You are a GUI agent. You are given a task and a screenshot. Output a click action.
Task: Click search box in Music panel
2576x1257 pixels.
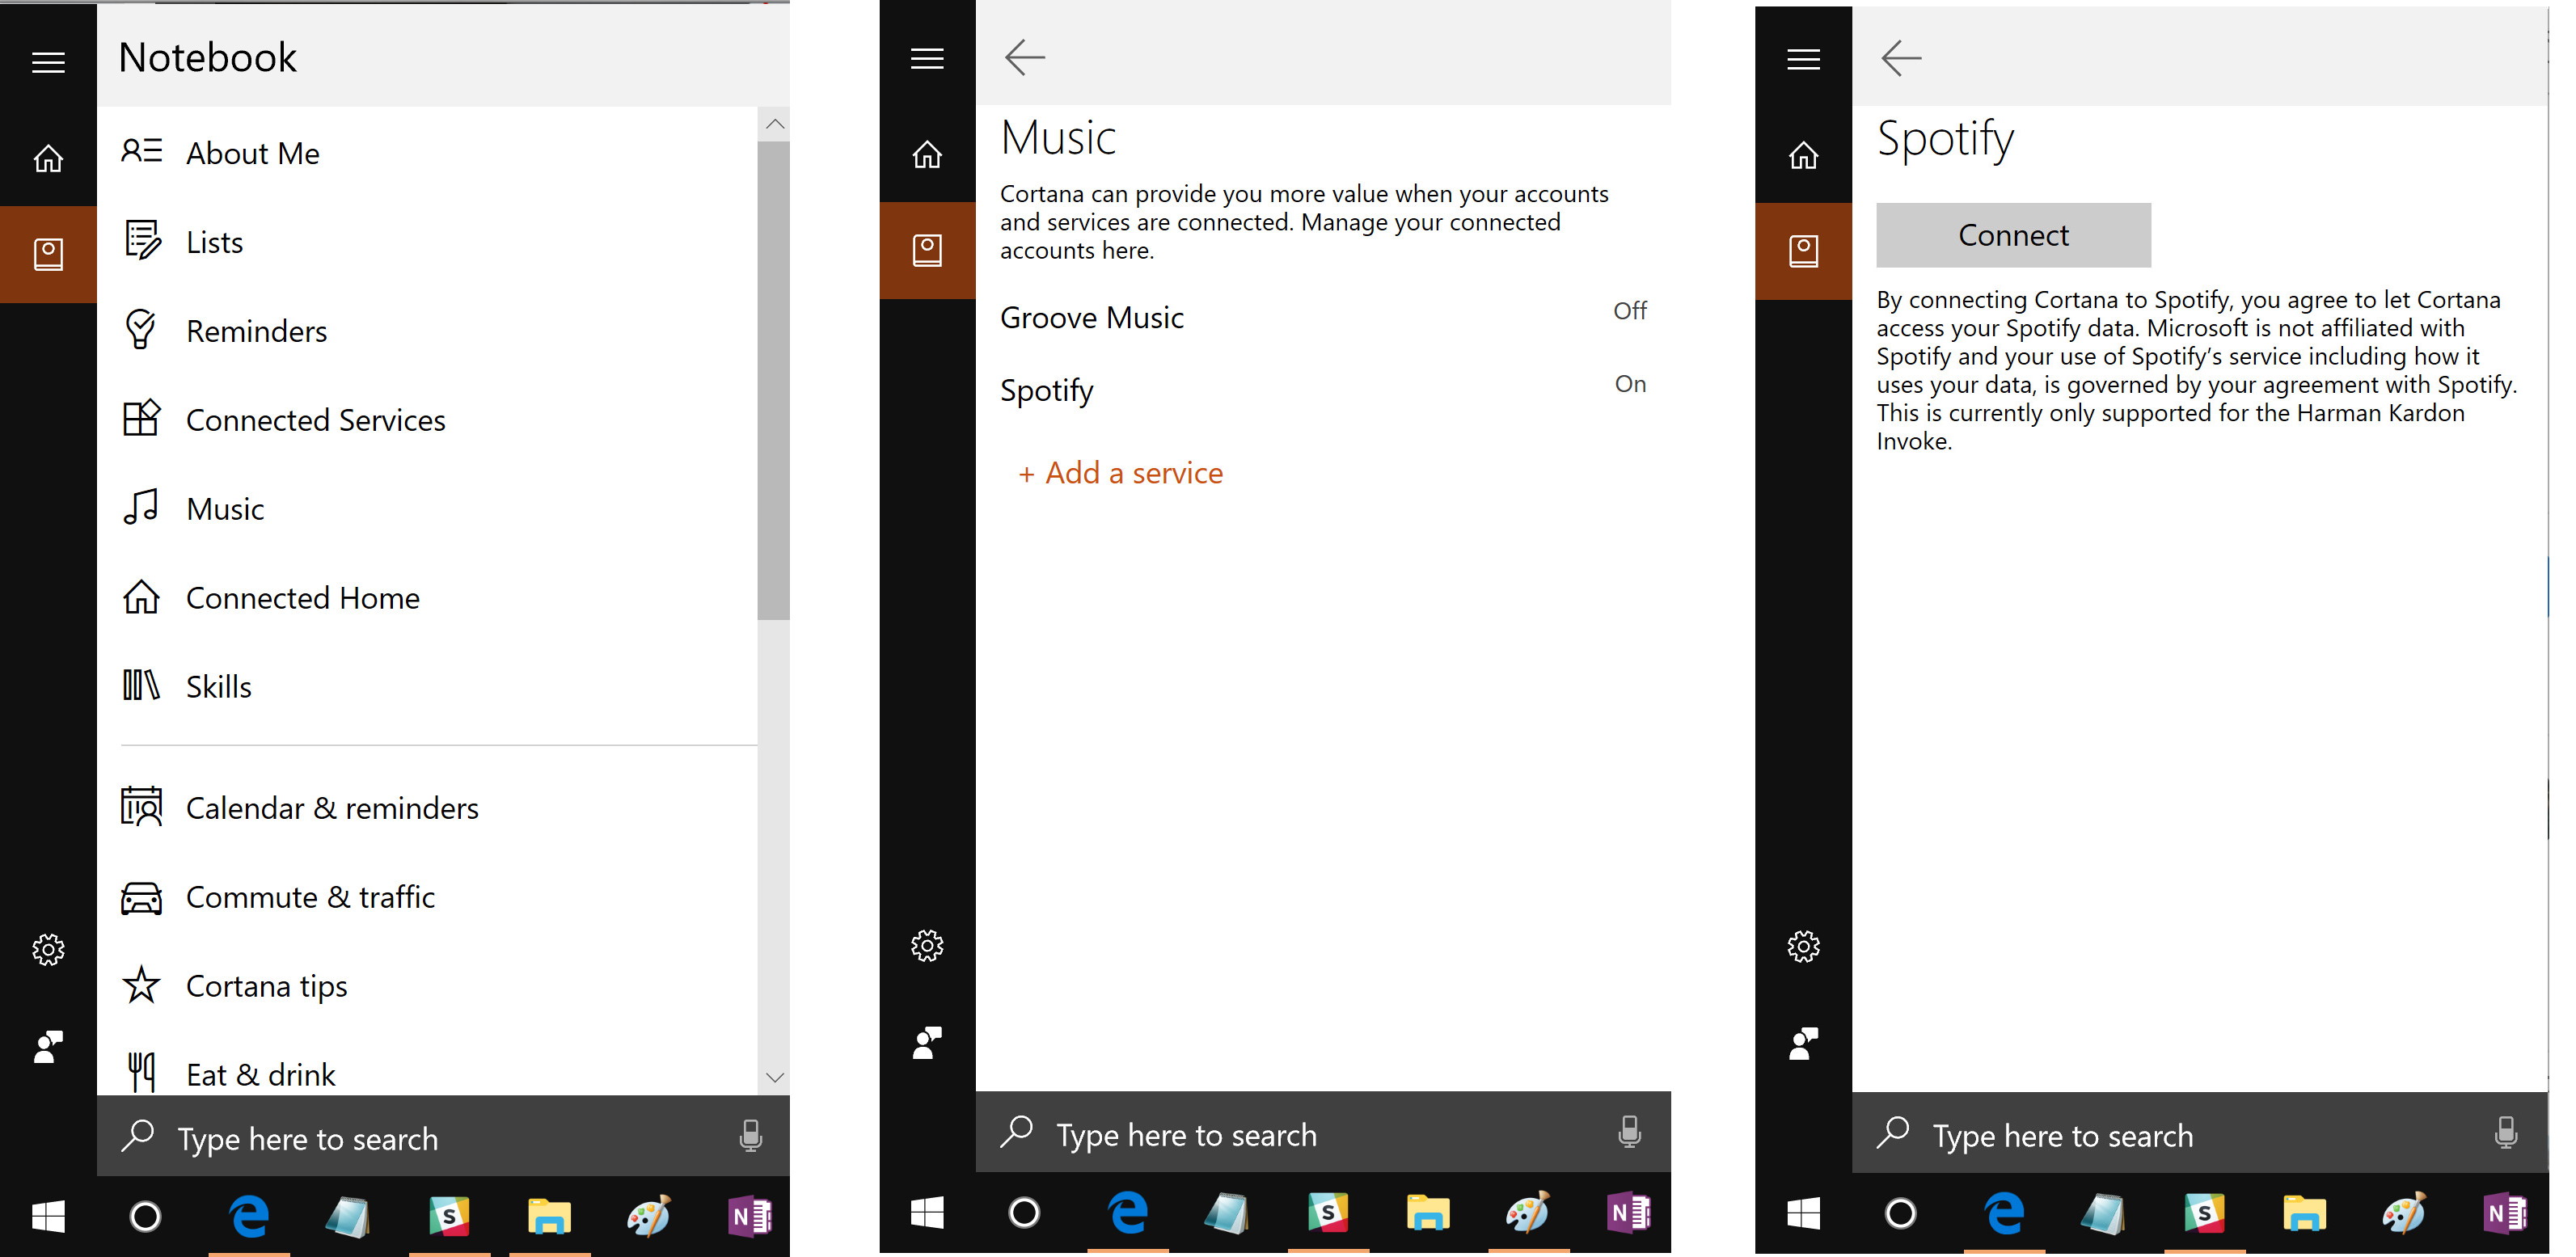pos(1323,1132)
